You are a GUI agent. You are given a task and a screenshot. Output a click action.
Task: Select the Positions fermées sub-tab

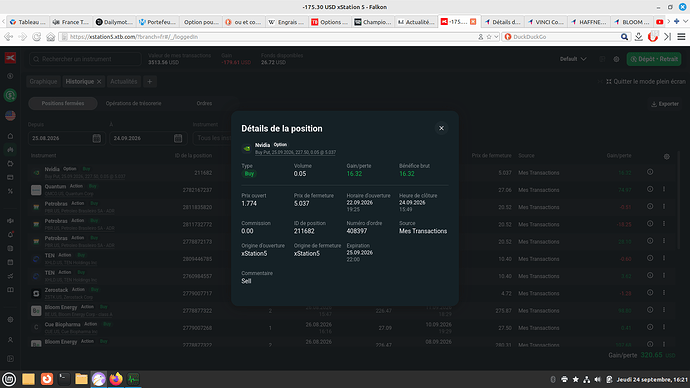tap(63, 103)
